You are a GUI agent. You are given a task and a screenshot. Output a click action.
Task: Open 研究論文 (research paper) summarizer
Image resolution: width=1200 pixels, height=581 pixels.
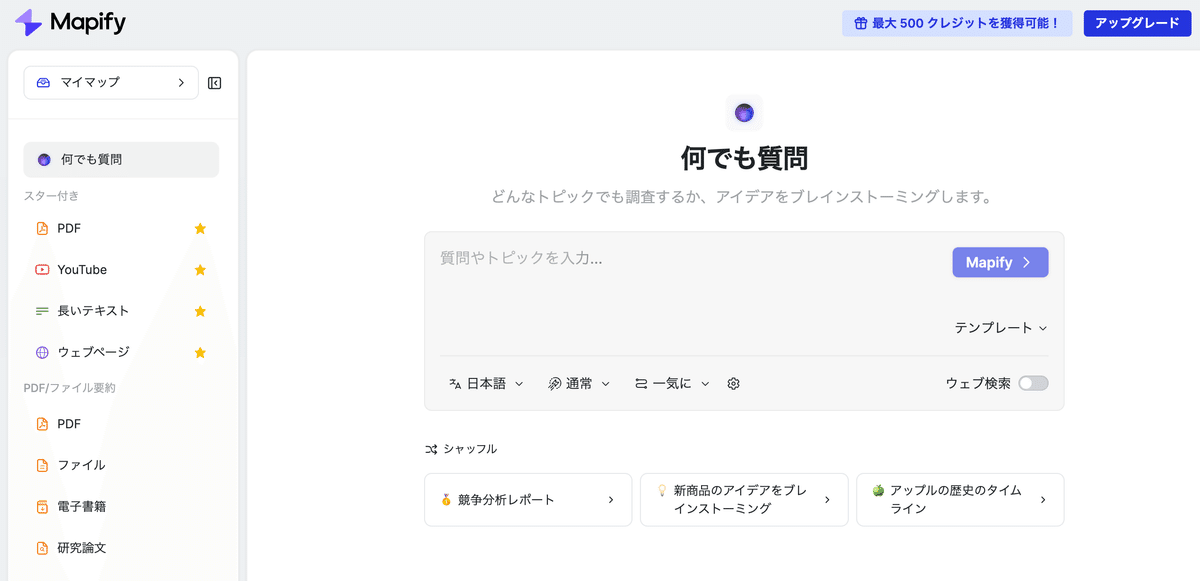(x=80, y=547)
